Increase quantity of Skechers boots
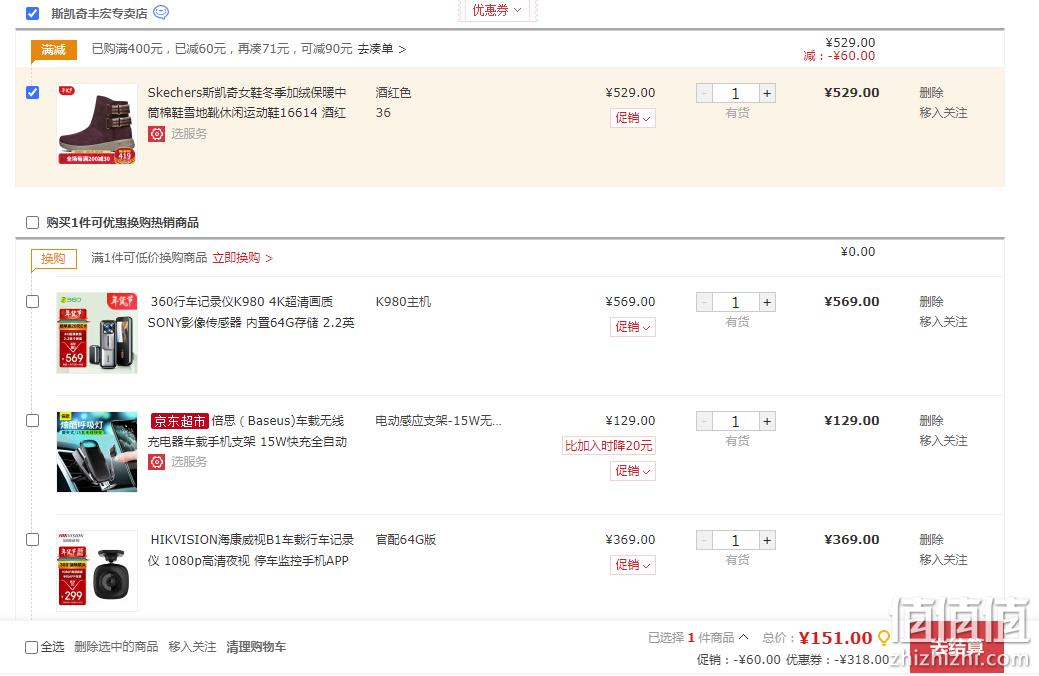 coord(767,93)
